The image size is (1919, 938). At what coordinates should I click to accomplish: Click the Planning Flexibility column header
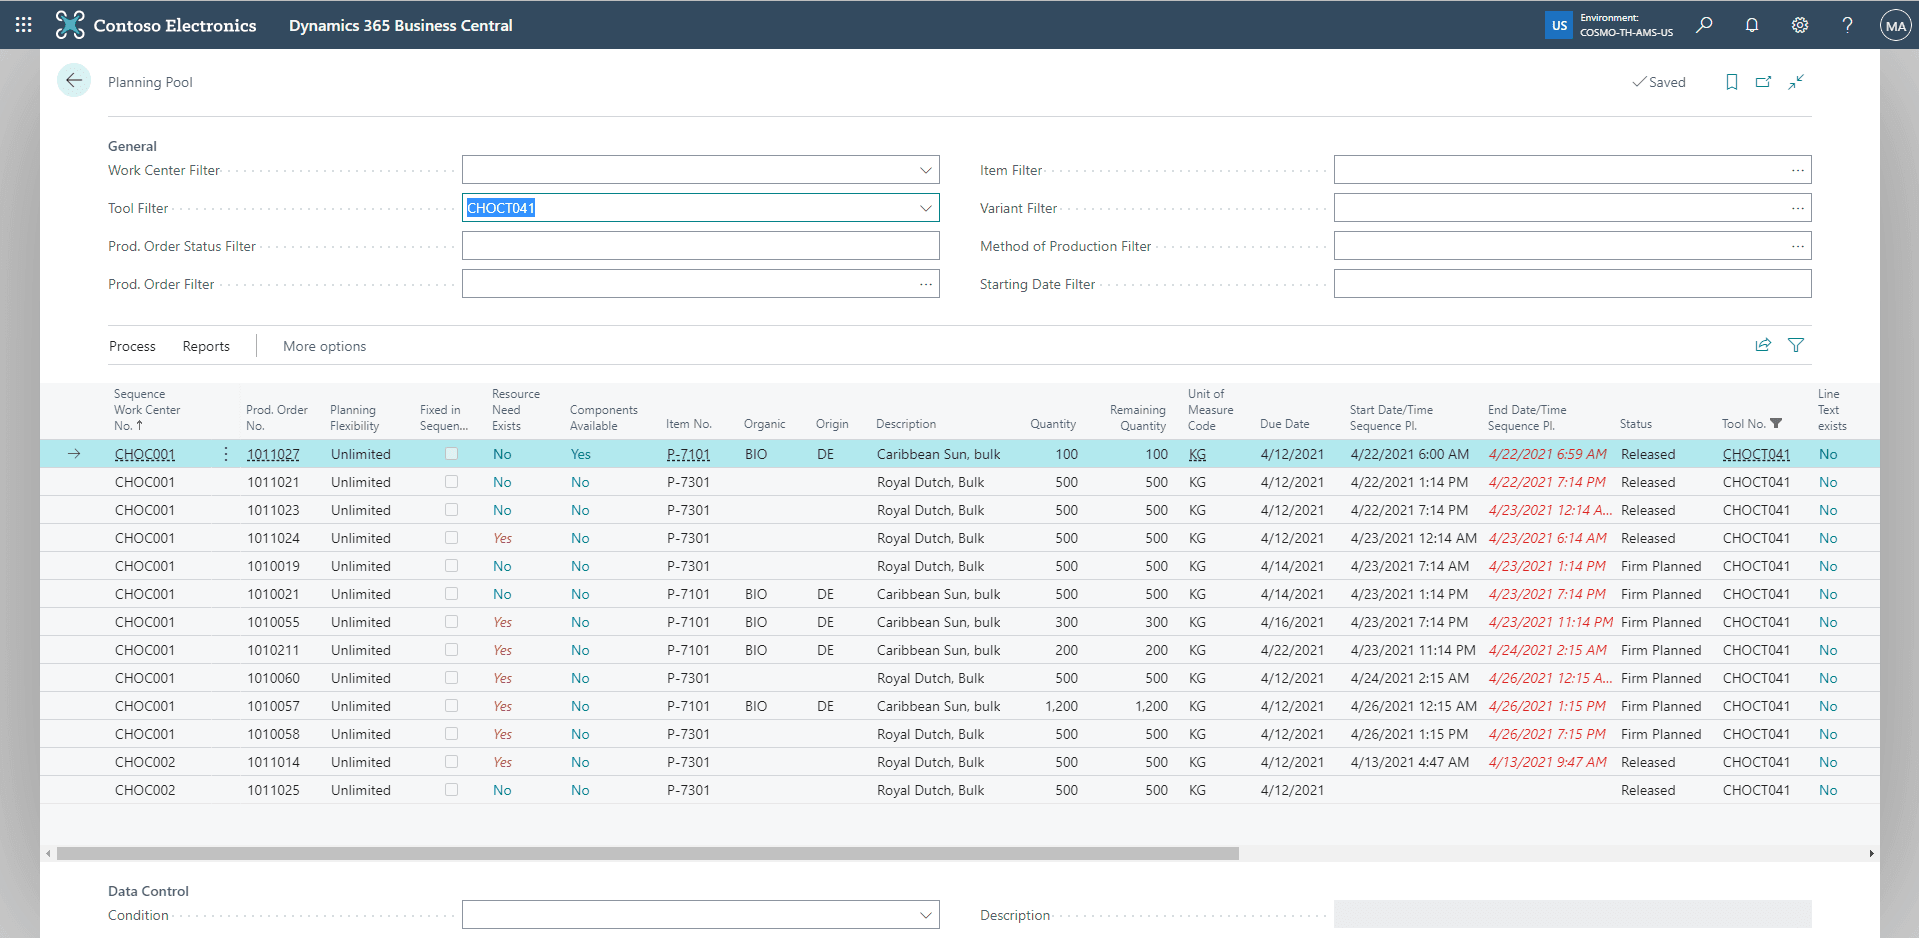tap(355, 418)
